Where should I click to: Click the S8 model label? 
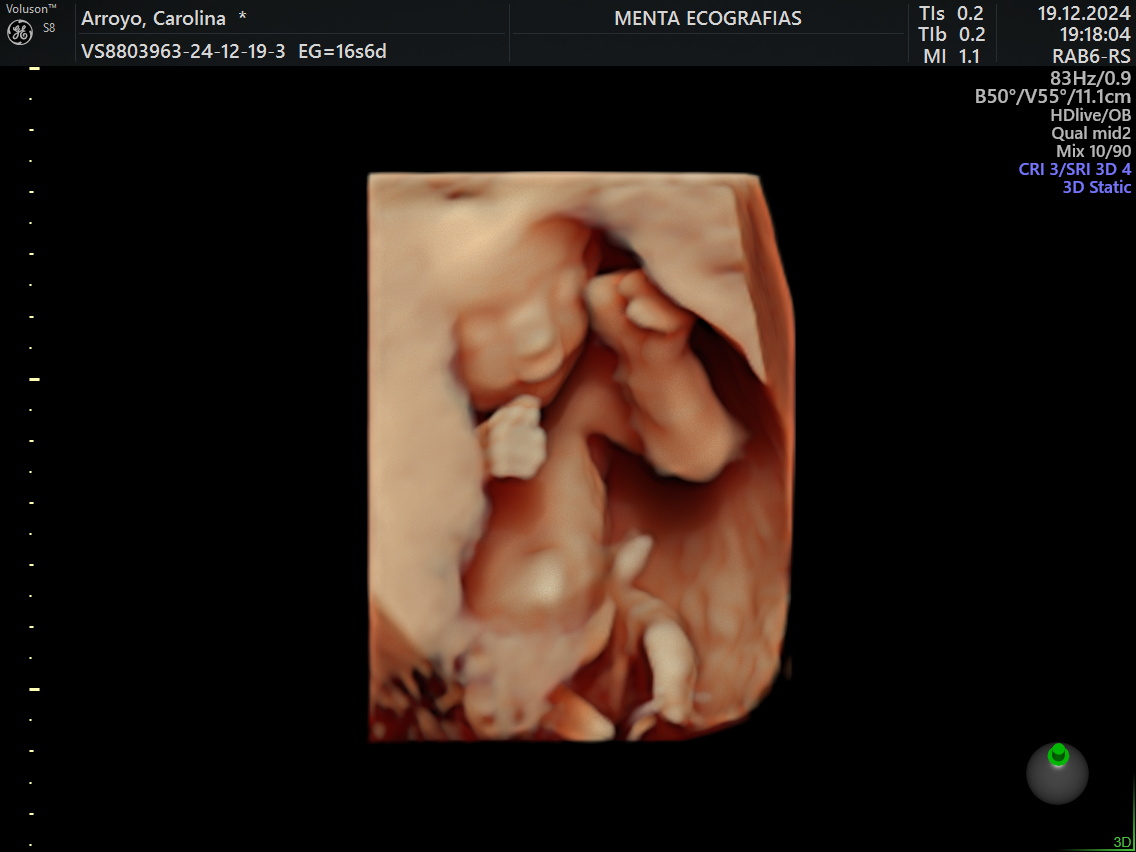[x=49, y=28]
